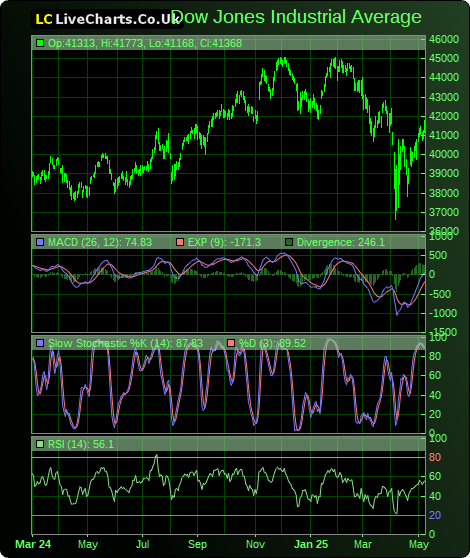Click the 46000 price axis label
Screen dimensions: 470x558
click(444, 39)
